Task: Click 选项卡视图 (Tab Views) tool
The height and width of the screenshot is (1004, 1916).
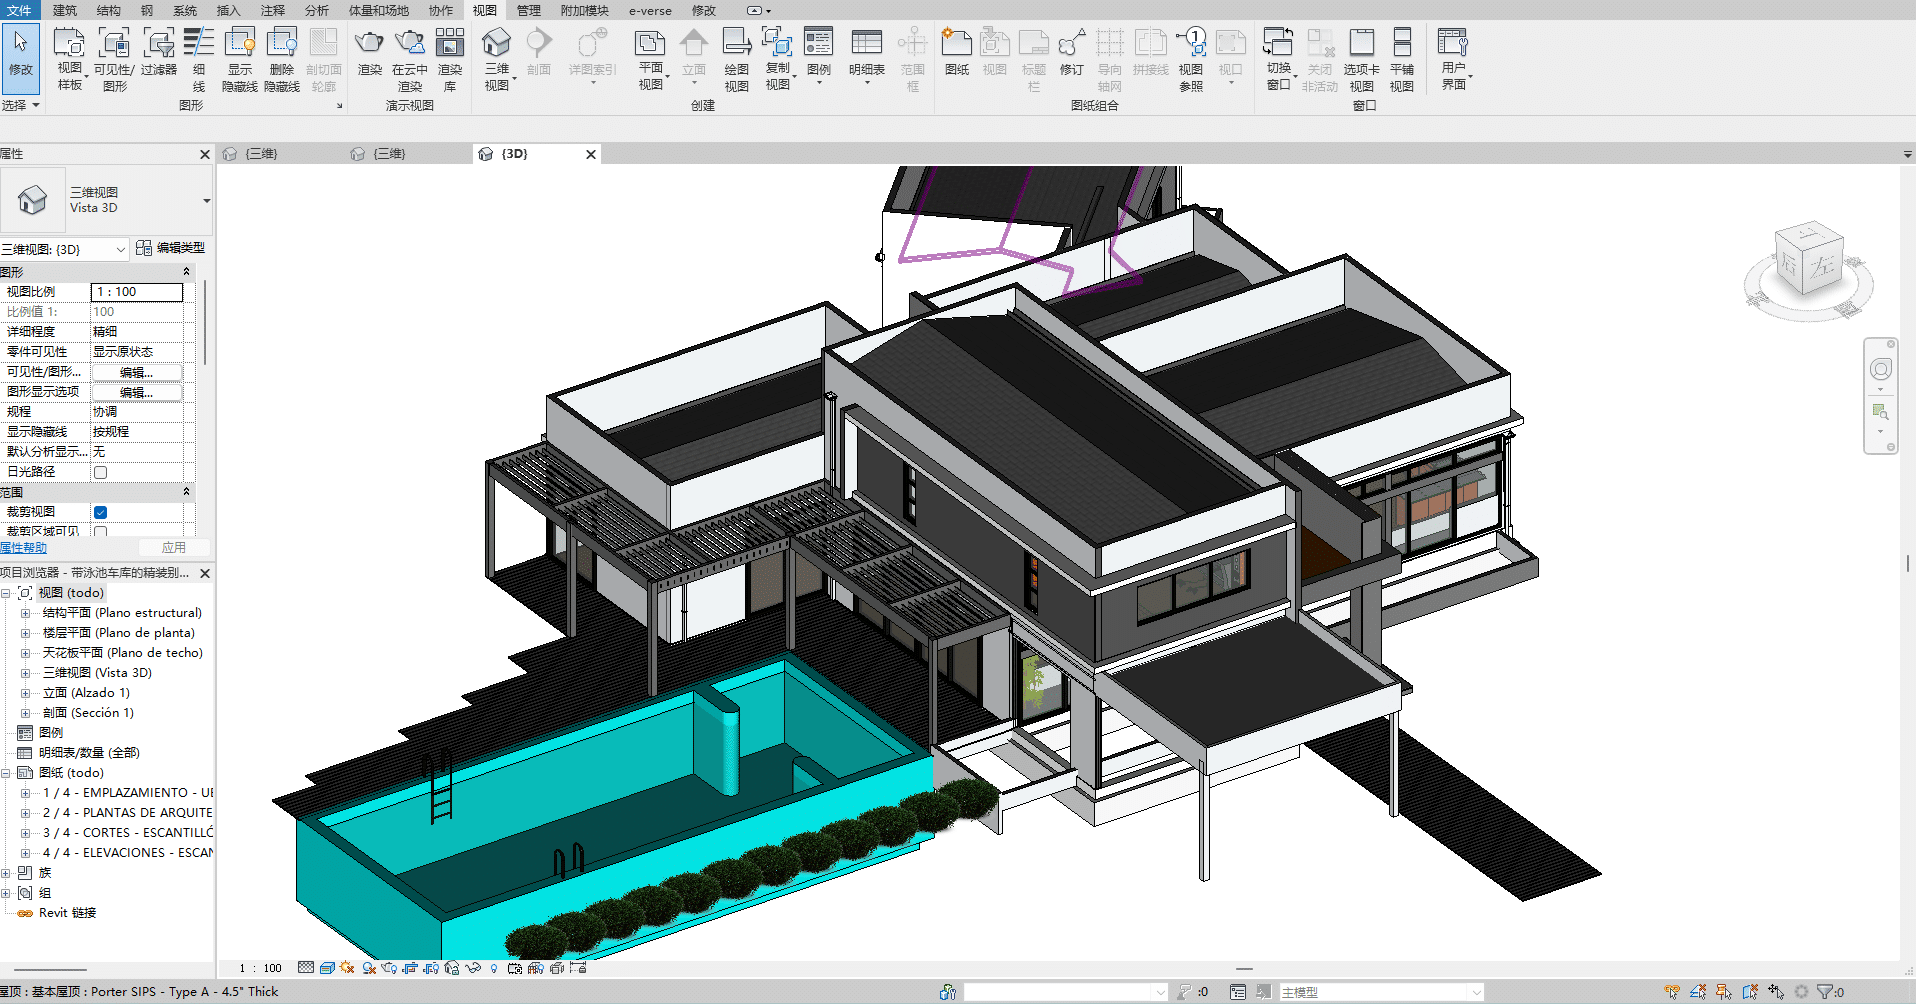Action: 1361,58
